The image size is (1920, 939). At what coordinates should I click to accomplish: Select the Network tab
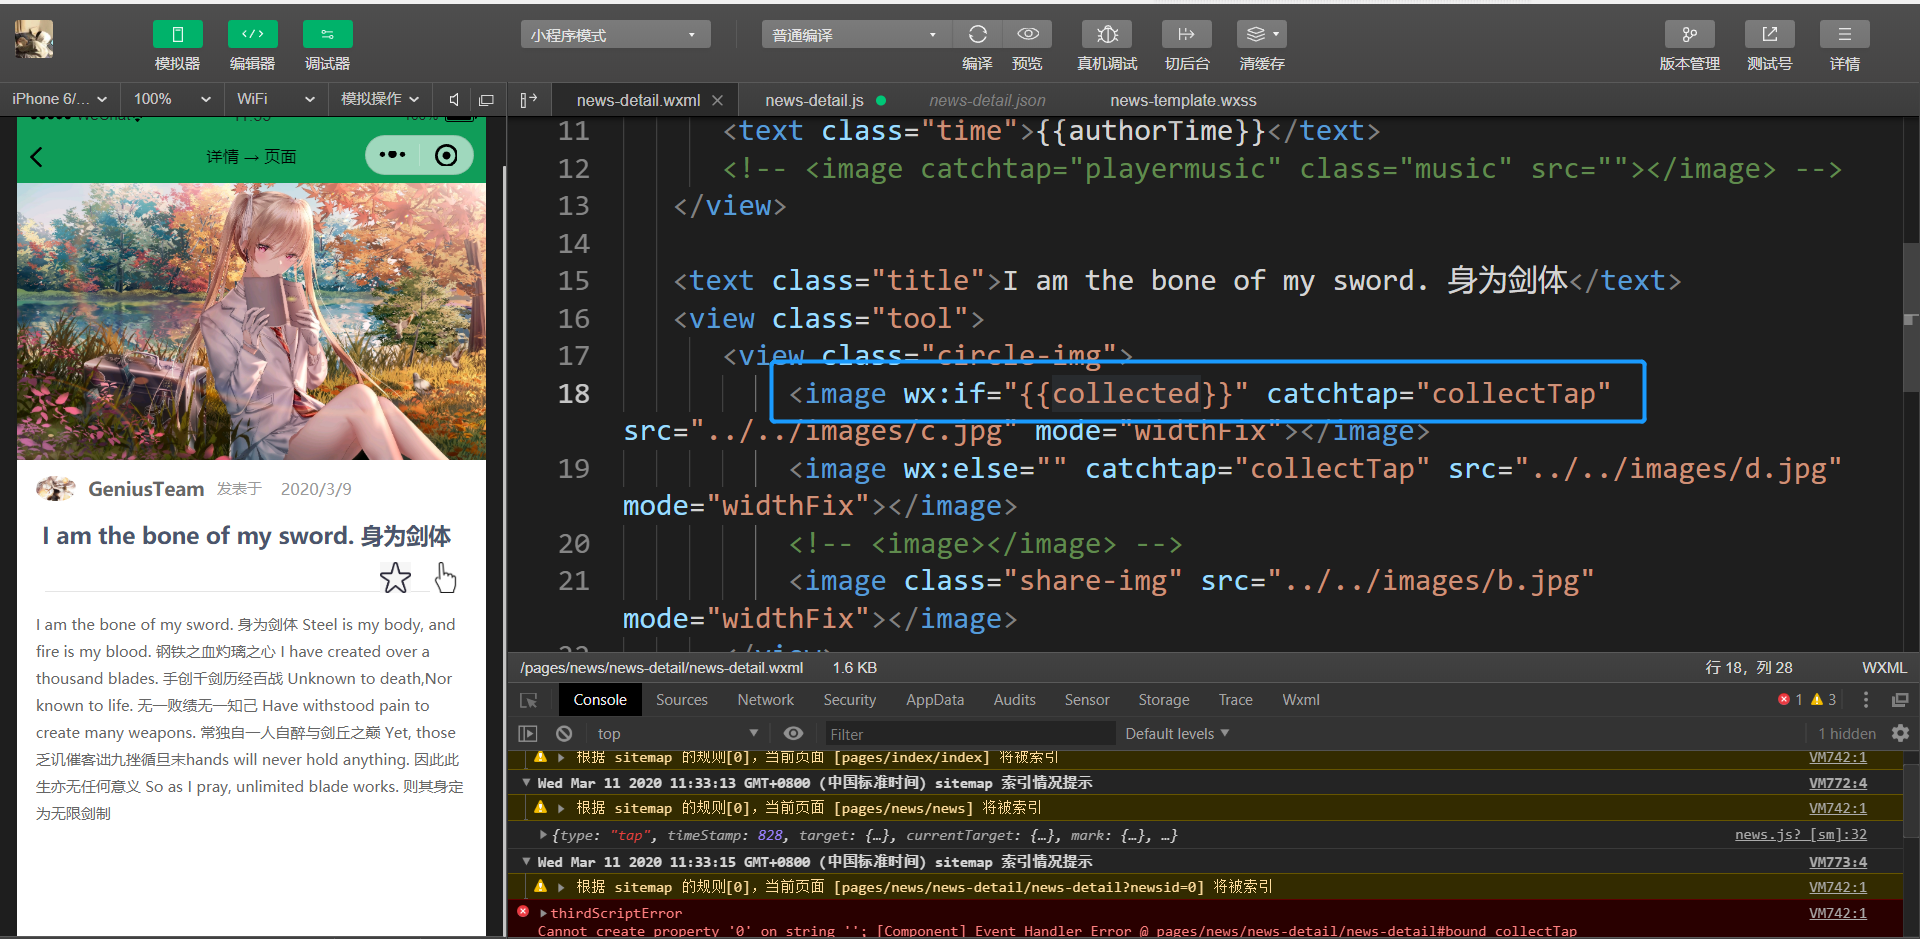pyautogui.click(x=766, y=700)
